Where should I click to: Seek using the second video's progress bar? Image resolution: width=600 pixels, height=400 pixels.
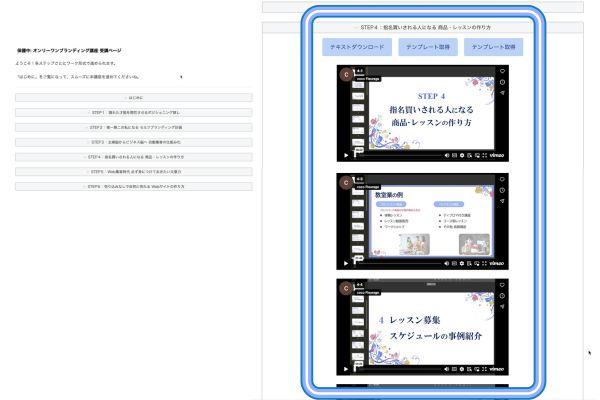pyautogui.click(x=400, y=263)
